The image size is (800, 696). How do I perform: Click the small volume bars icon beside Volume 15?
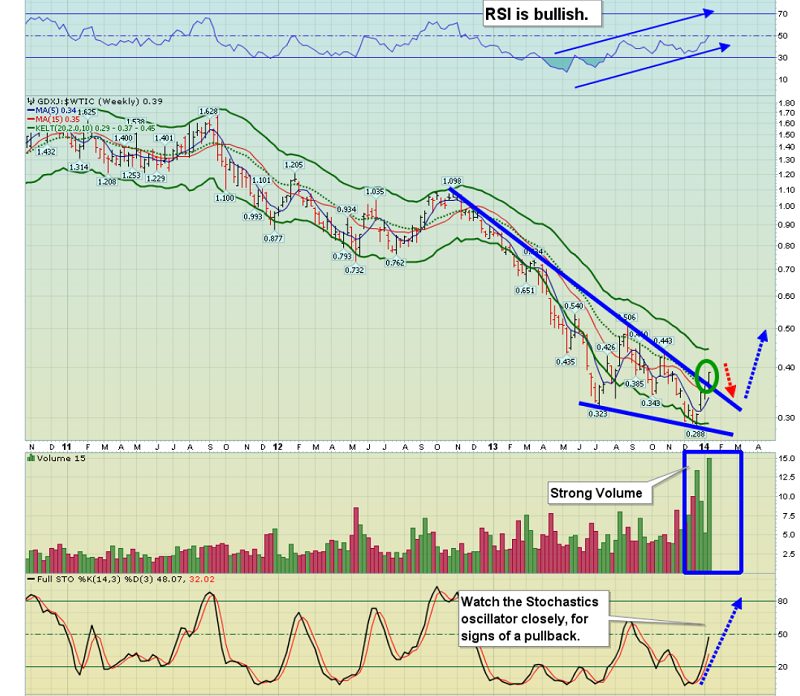[x=30, y=458]
